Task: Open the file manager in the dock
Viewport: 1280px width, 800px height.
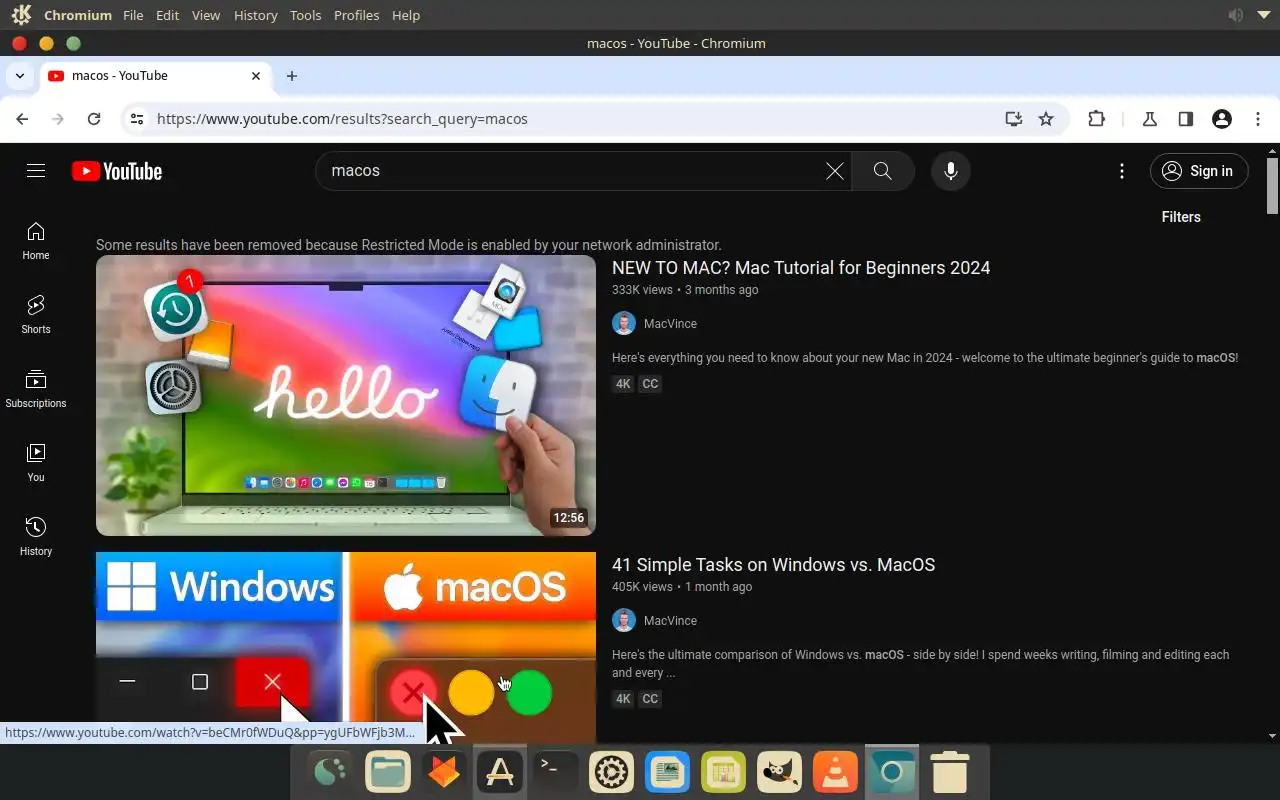Action: point(388,772)
